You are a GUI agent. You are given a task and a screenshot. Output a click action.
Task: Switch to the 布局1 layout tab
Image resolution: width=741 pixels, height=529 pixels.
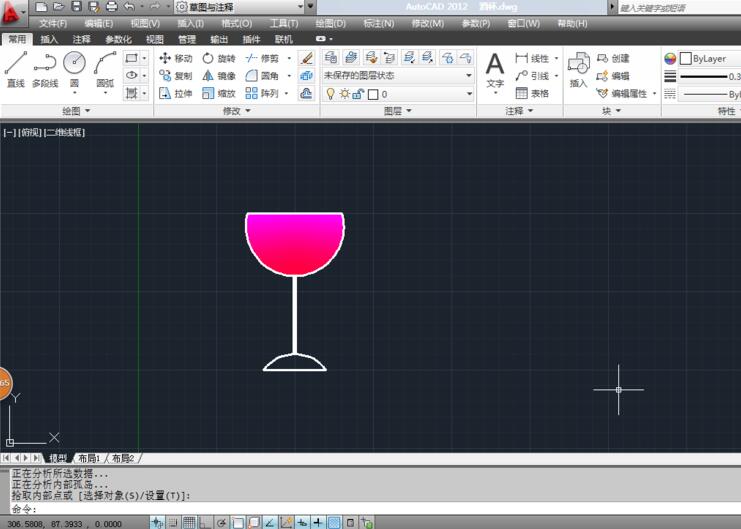click(x=89, y=458)
